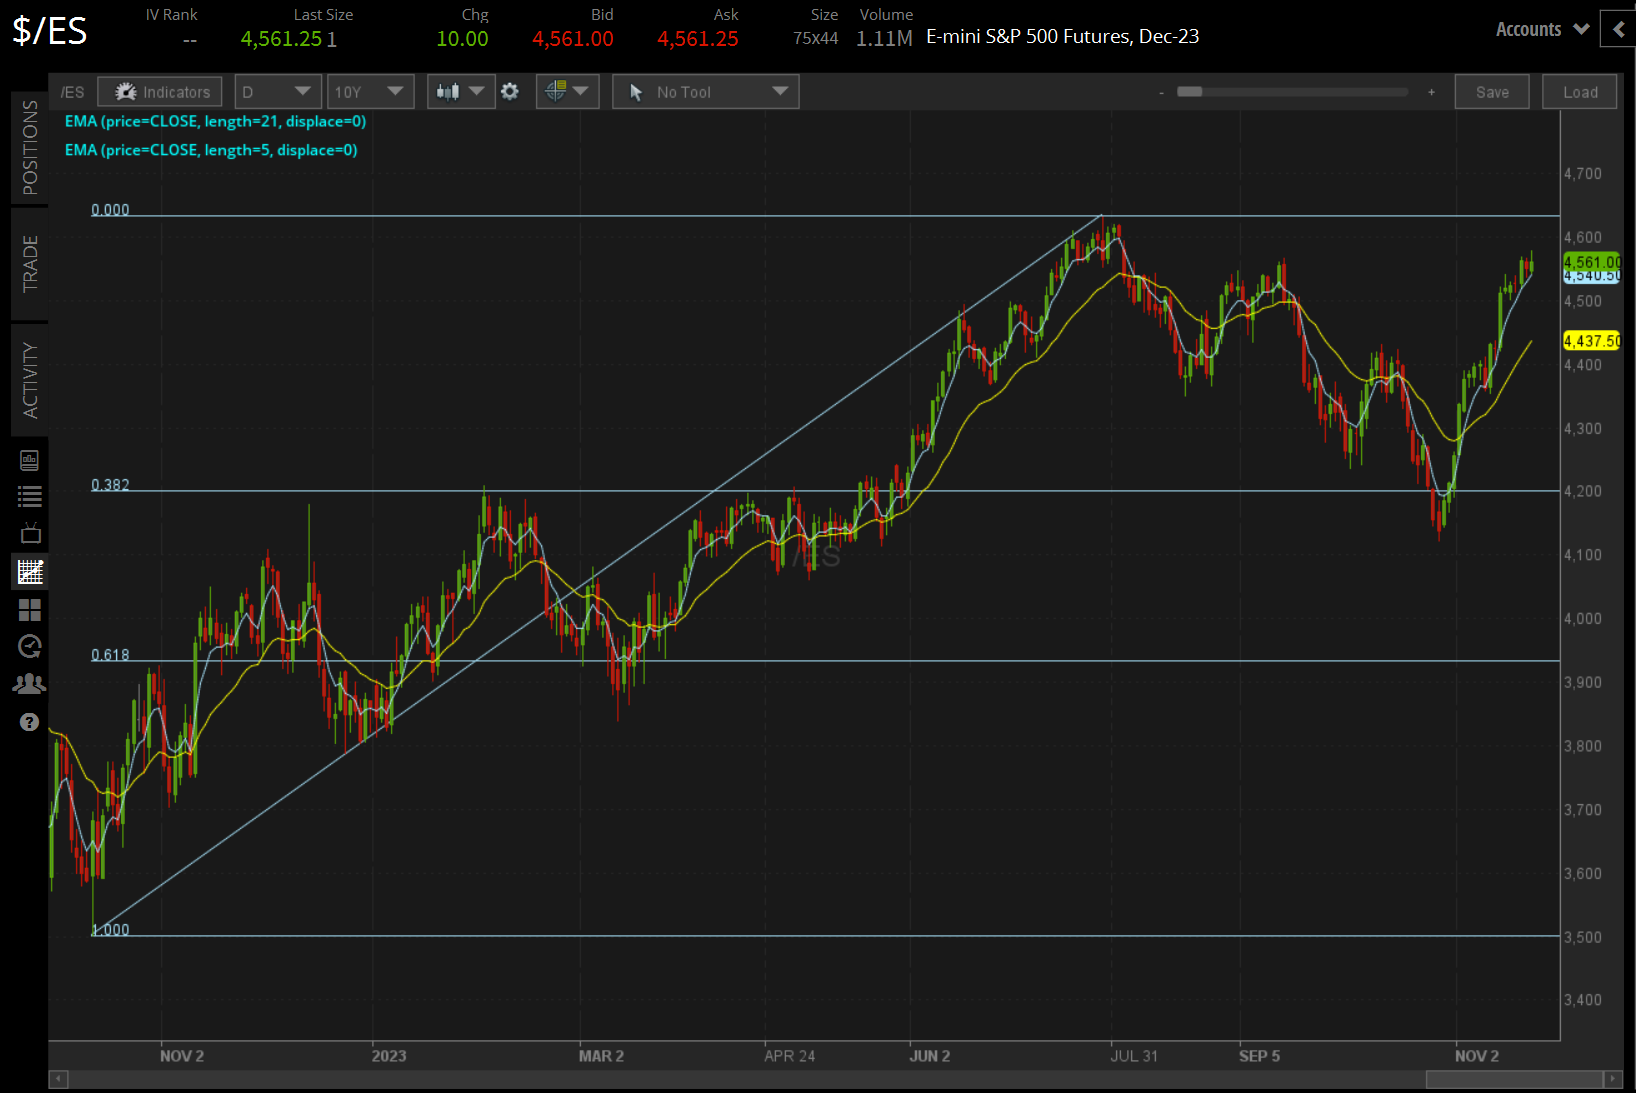Viewport: 1636px width, 1093px height.
Task: Click the Last price 4,561.25
Action: [281, 39]
